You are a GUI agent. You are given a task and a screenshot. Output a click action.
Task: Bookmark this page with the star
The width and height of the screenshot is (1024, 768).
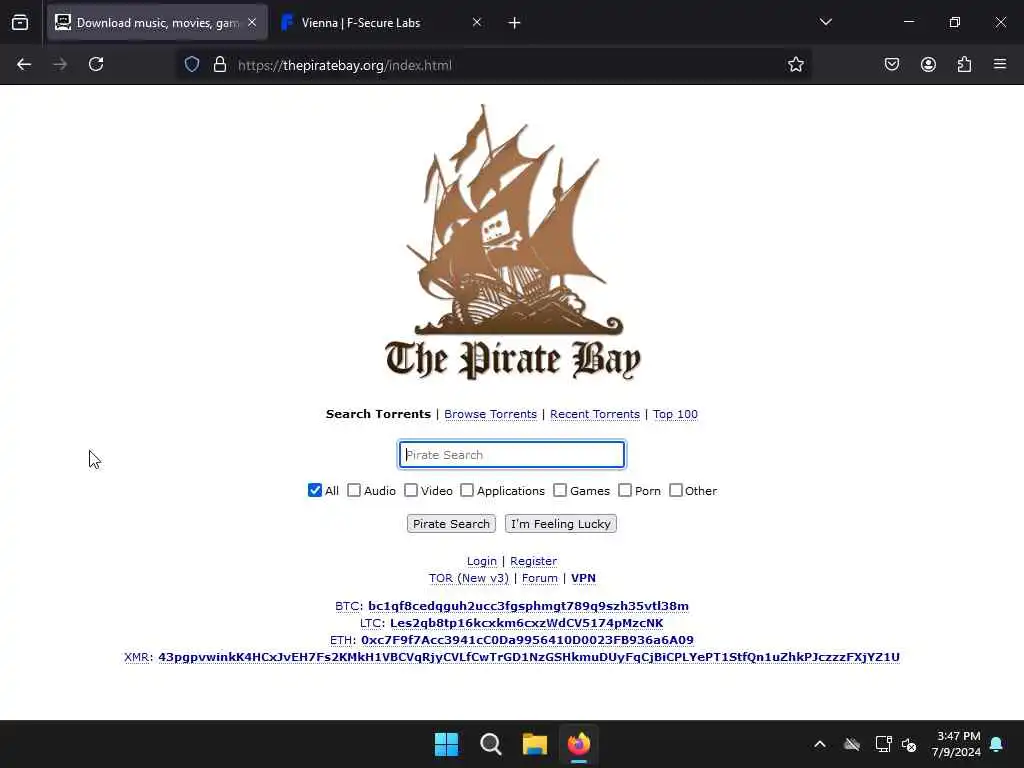[x=795, y=64]
